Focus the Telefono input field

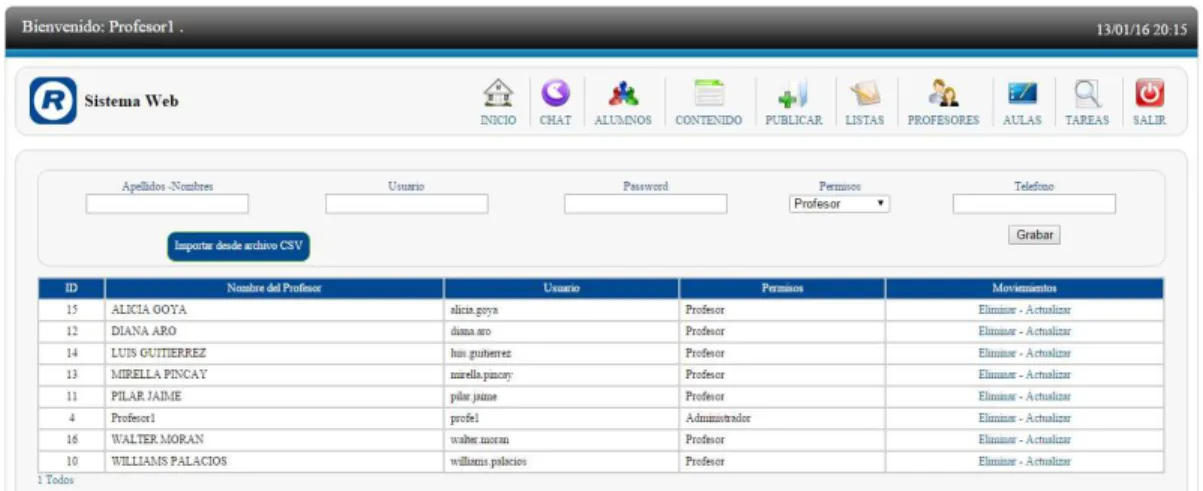pos(1034,204)
